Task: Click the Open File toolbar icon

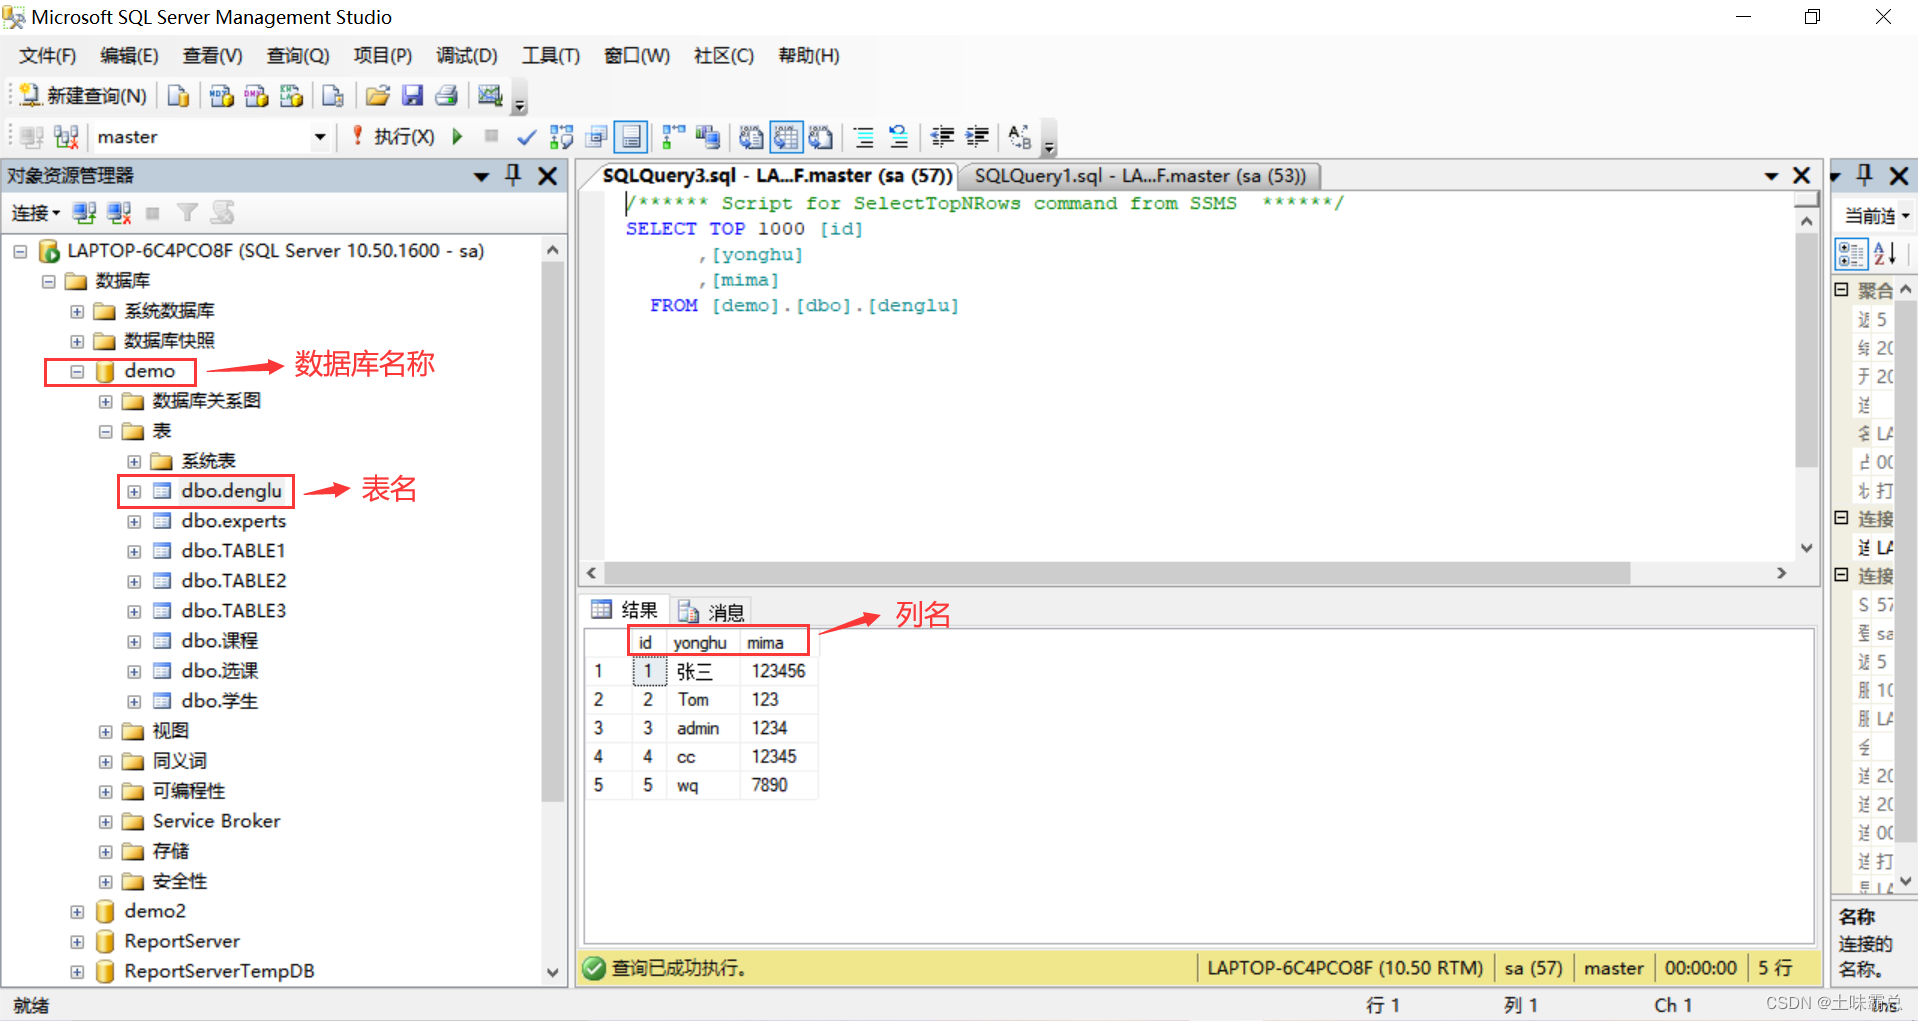Action: click(x=377, y=95)
